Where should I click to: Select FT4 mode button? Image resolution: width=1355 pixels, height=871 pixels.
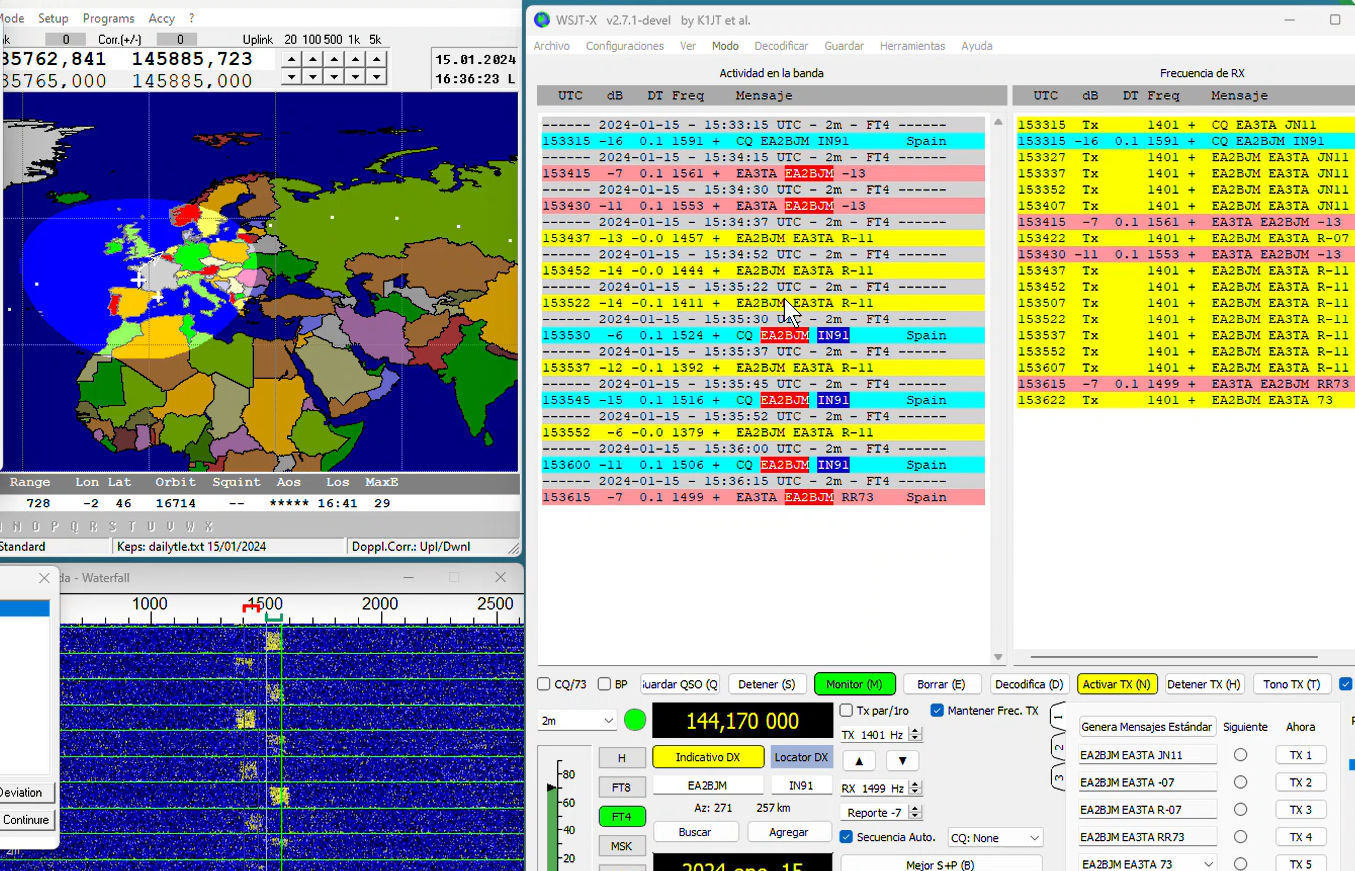point(621,816)
